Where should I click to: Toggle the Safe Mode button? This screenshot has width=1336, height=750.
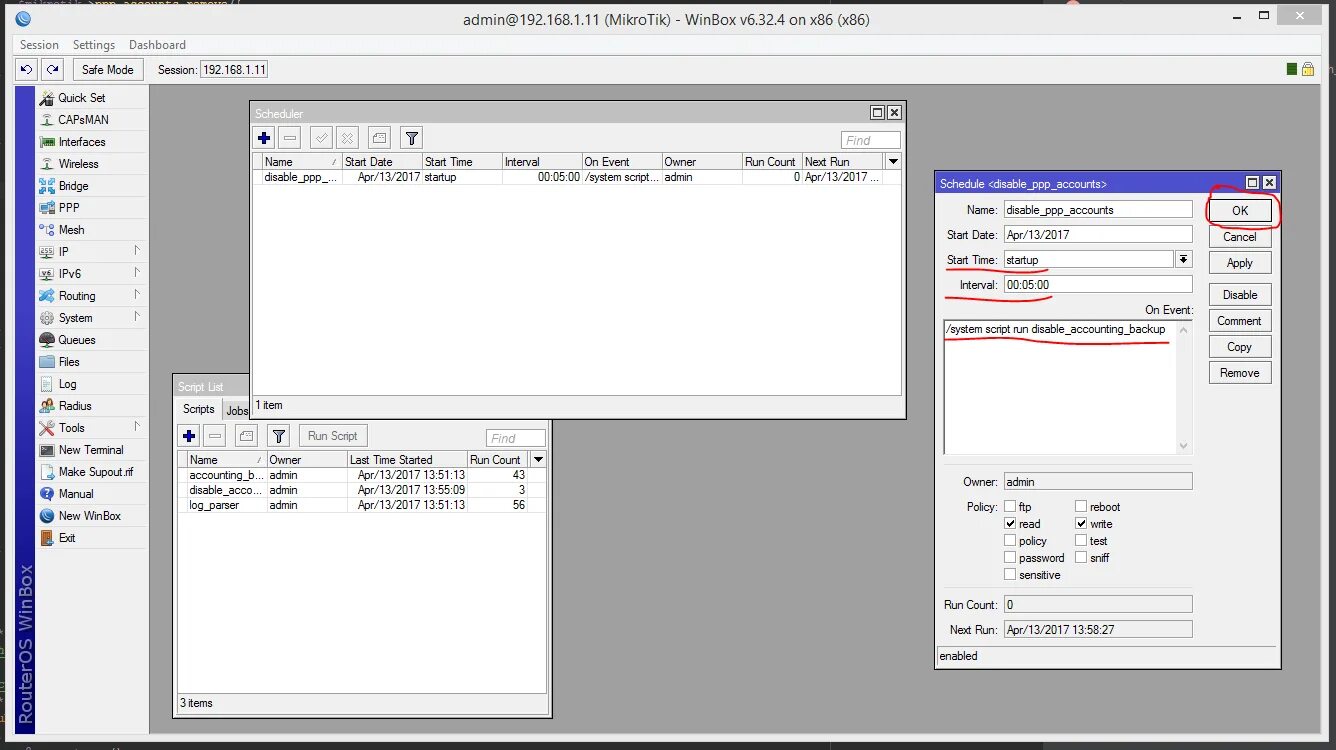point(108,70)
